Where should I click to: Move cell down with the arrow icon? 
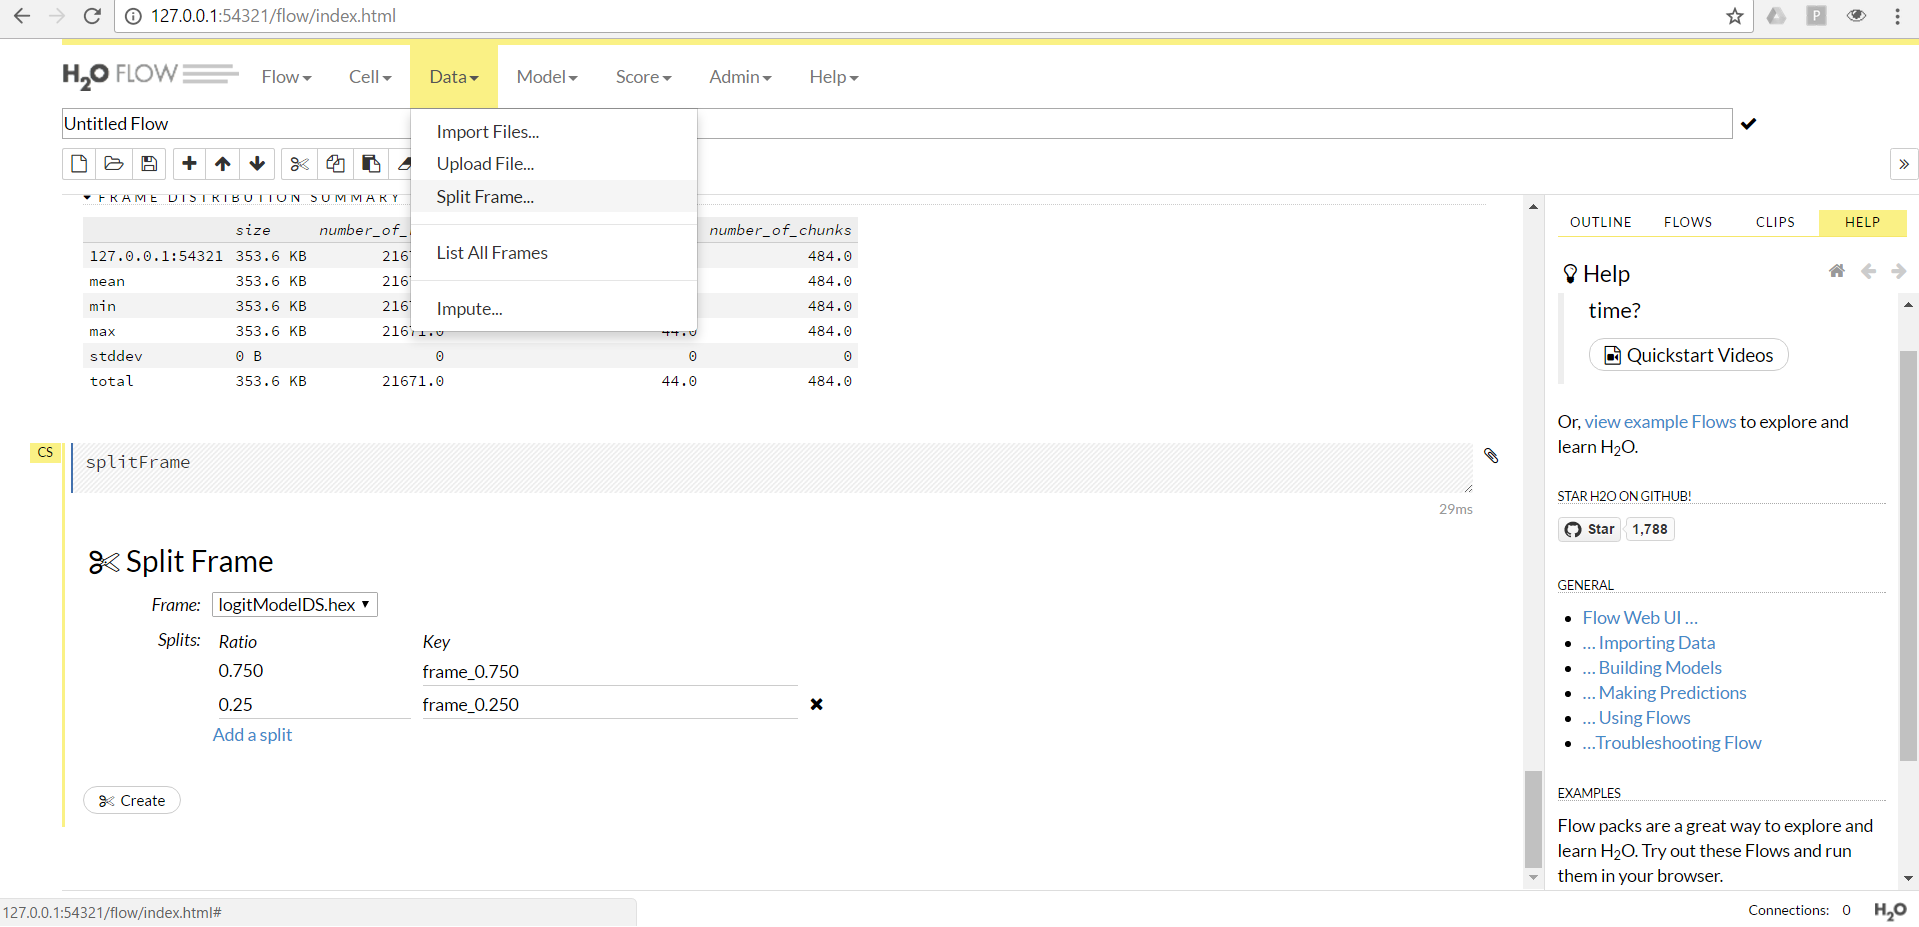257,163
